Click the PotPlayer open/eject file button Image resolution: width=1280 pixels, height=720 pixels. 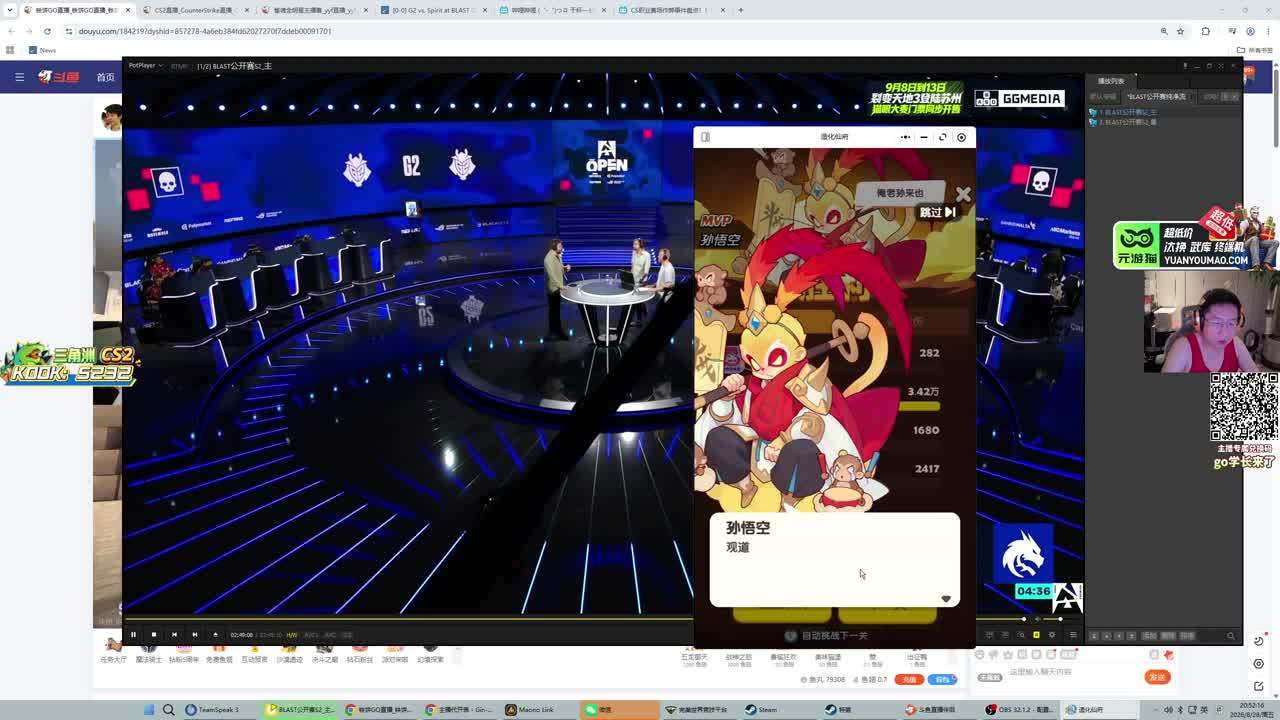point(215,634)
